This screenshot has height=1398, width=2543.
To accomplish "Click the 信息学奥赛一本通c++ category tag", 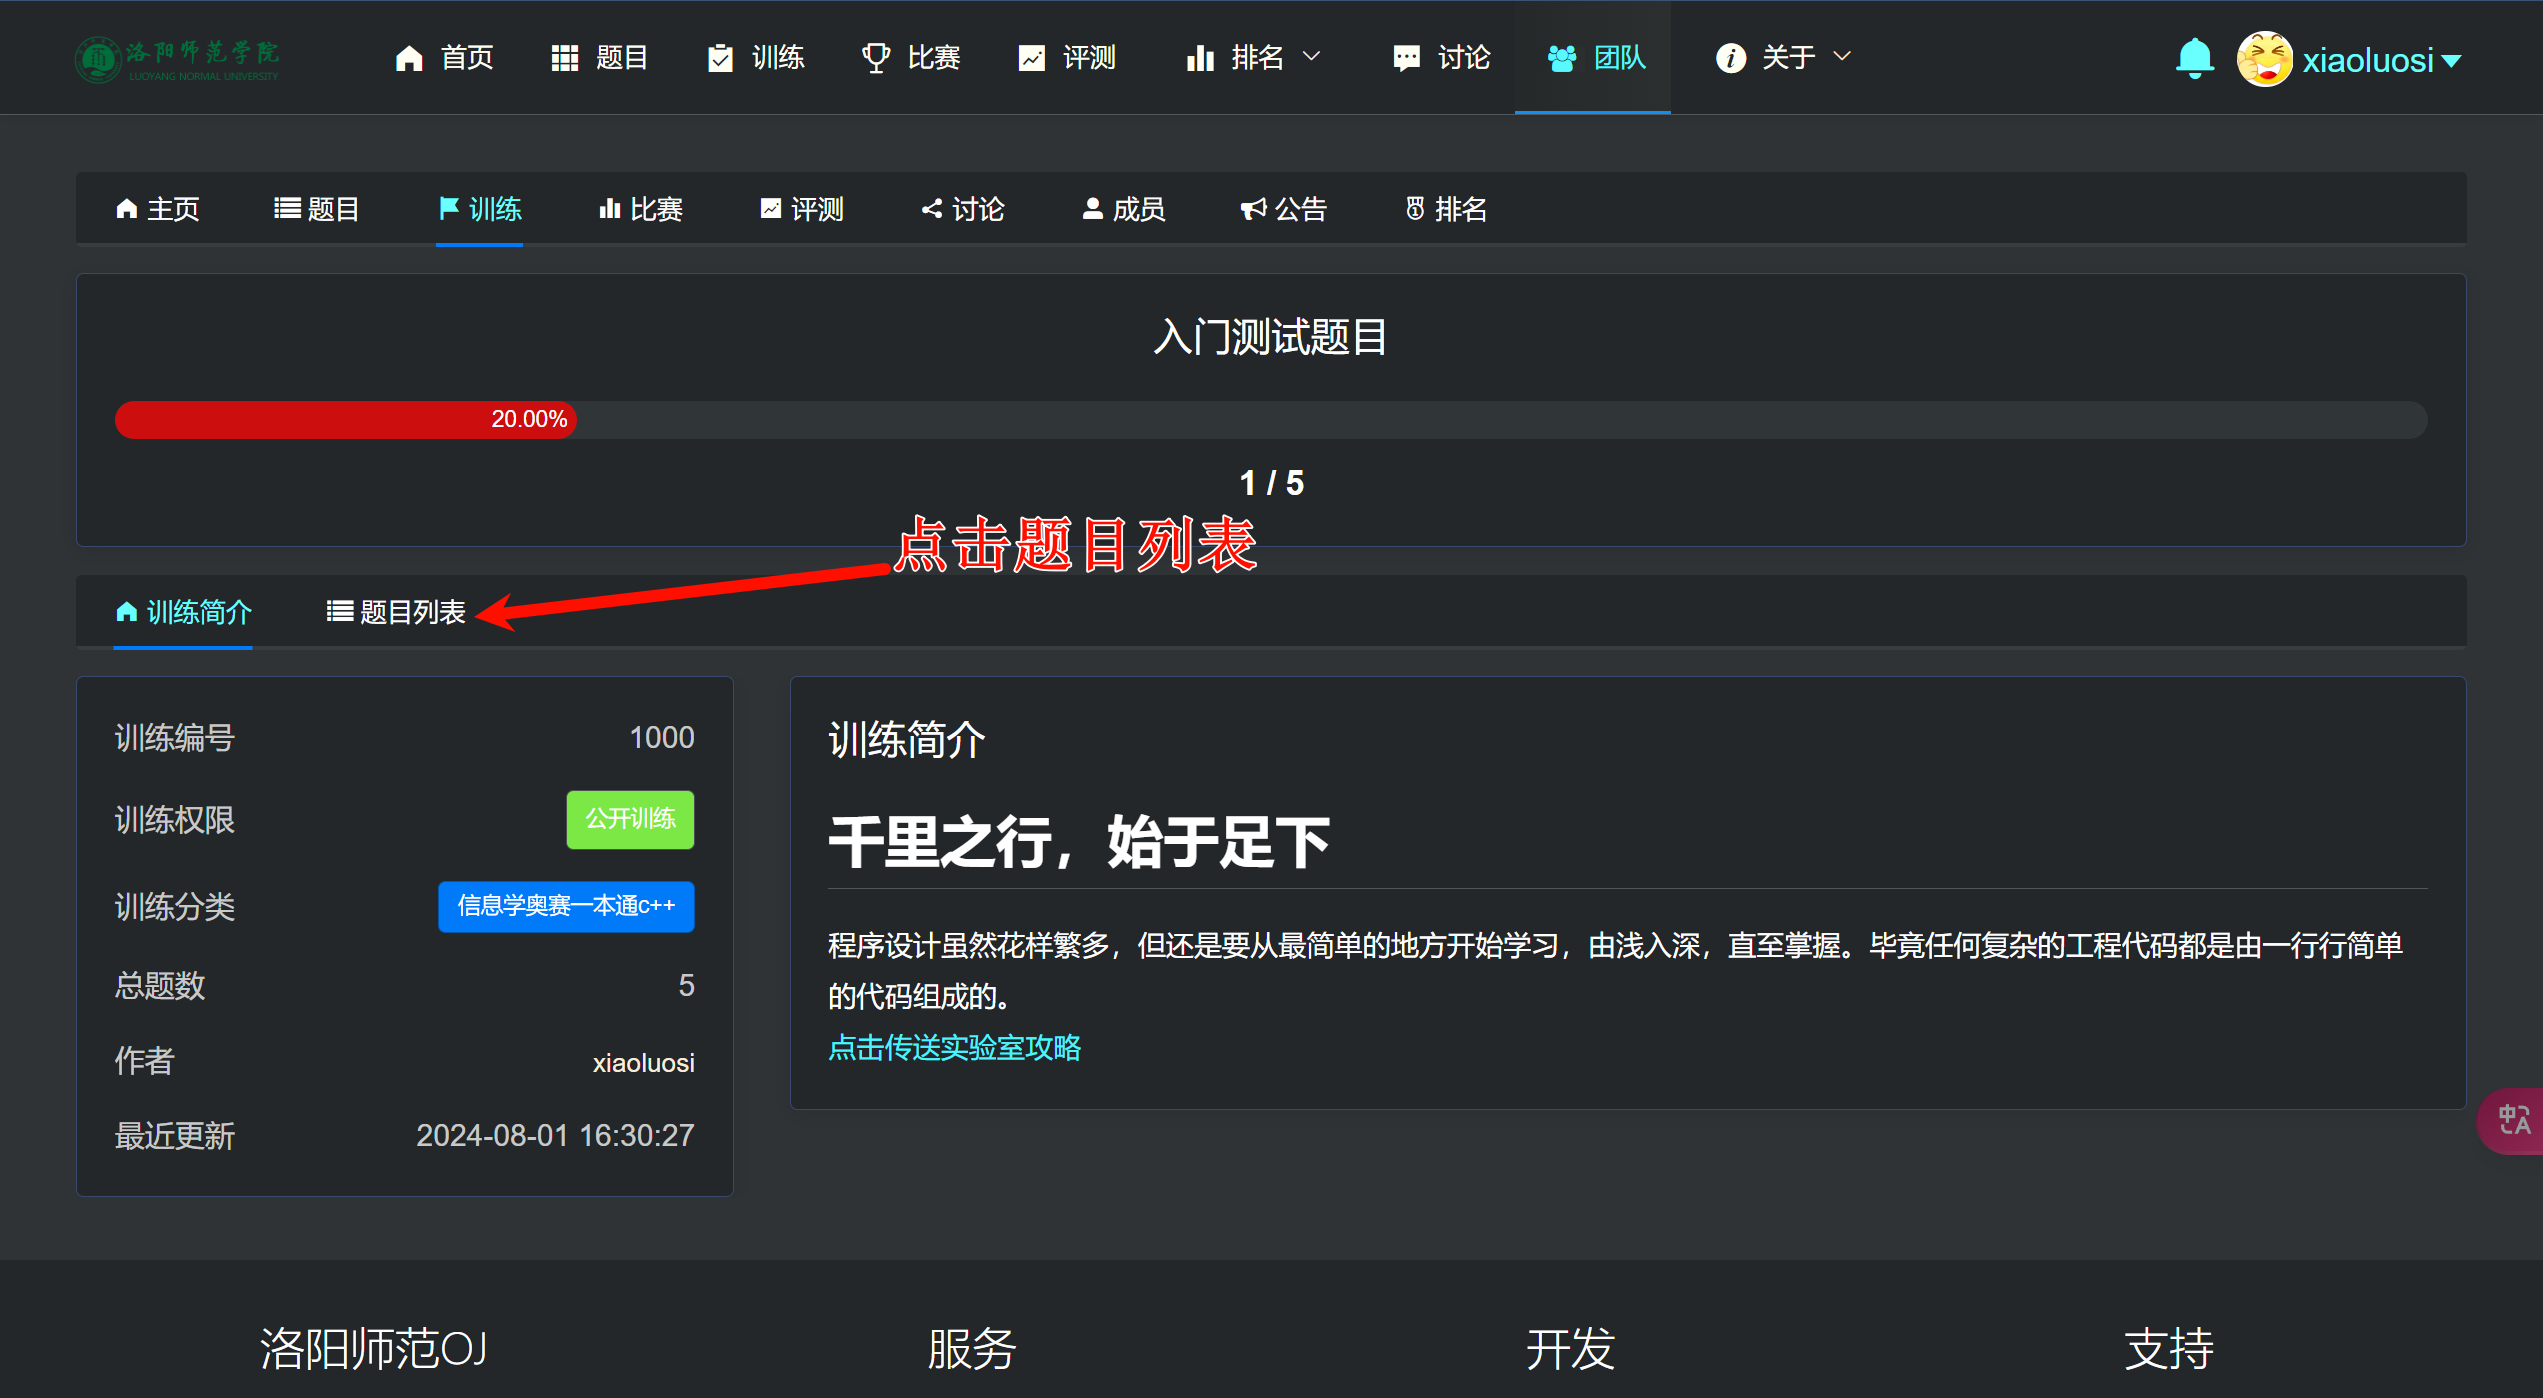I will tap(566, 906).
